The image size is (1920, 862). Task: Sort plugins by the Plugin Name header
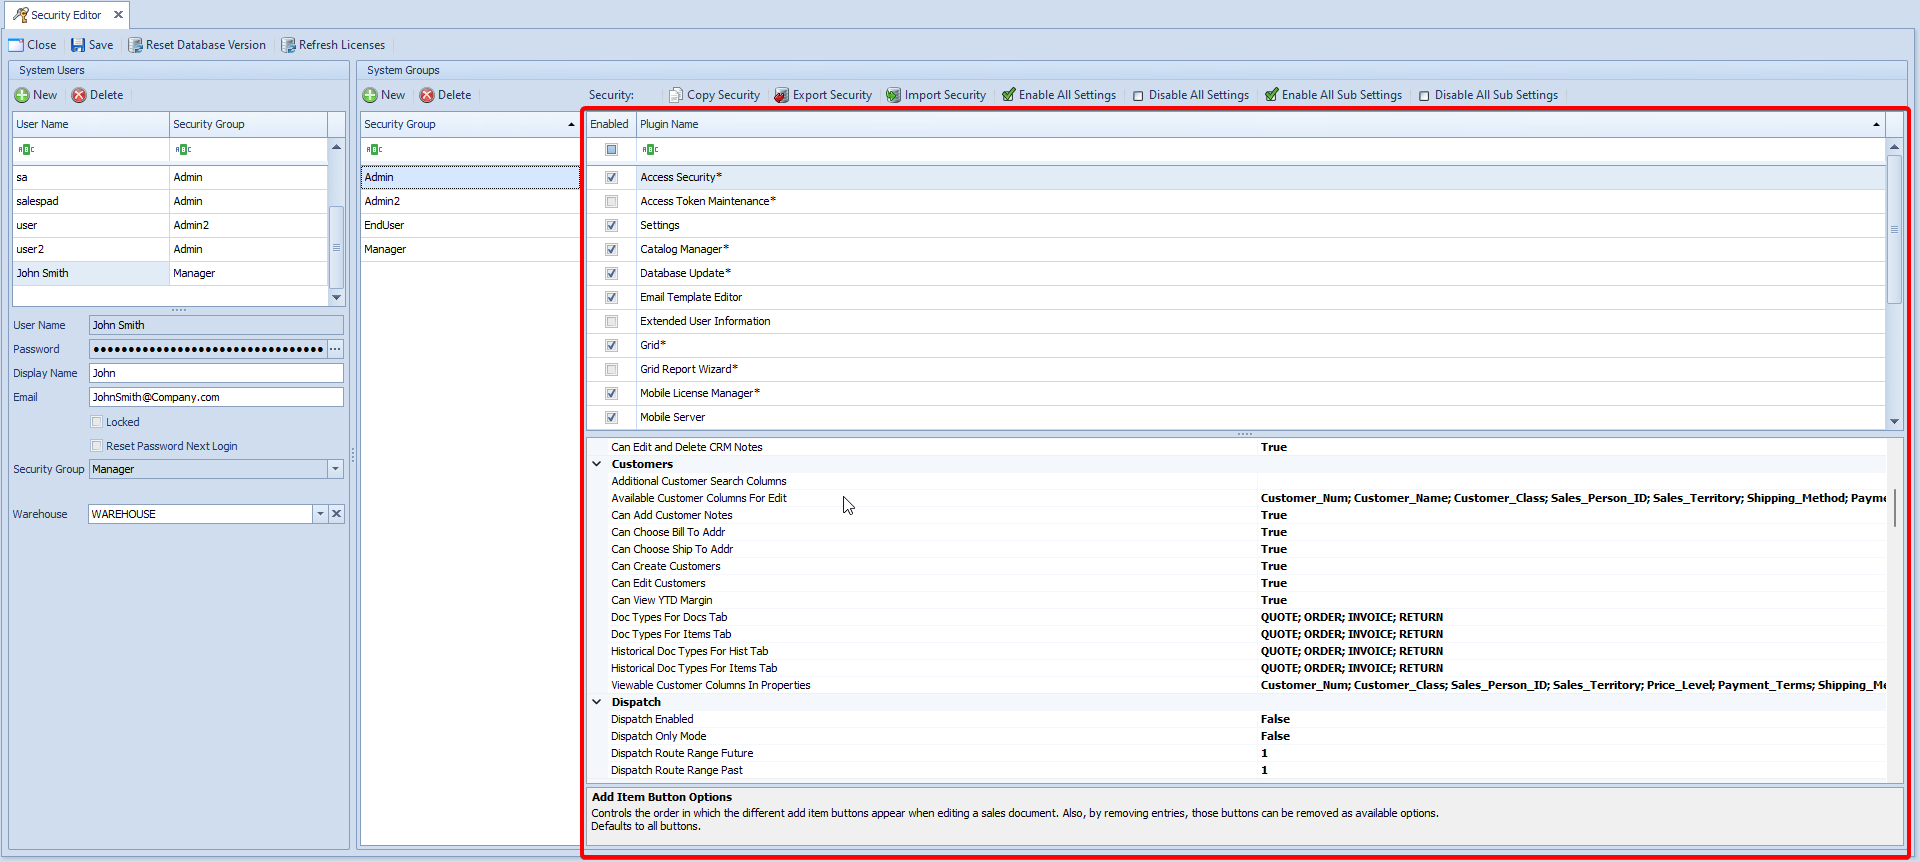click(1261, 124)
